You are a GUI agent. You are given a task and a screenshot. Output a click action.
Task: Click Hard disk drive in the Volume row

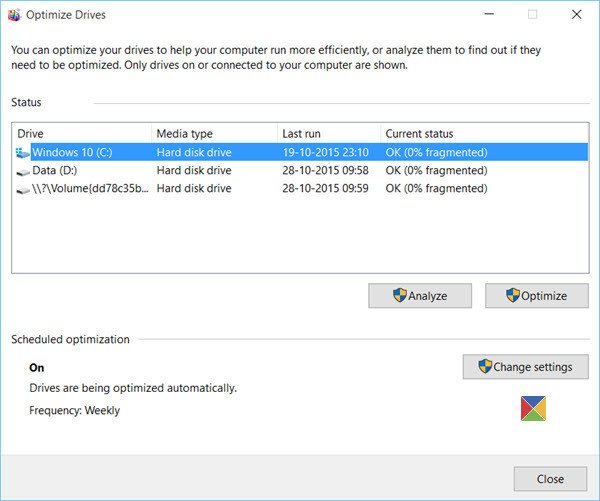(194, 188)
